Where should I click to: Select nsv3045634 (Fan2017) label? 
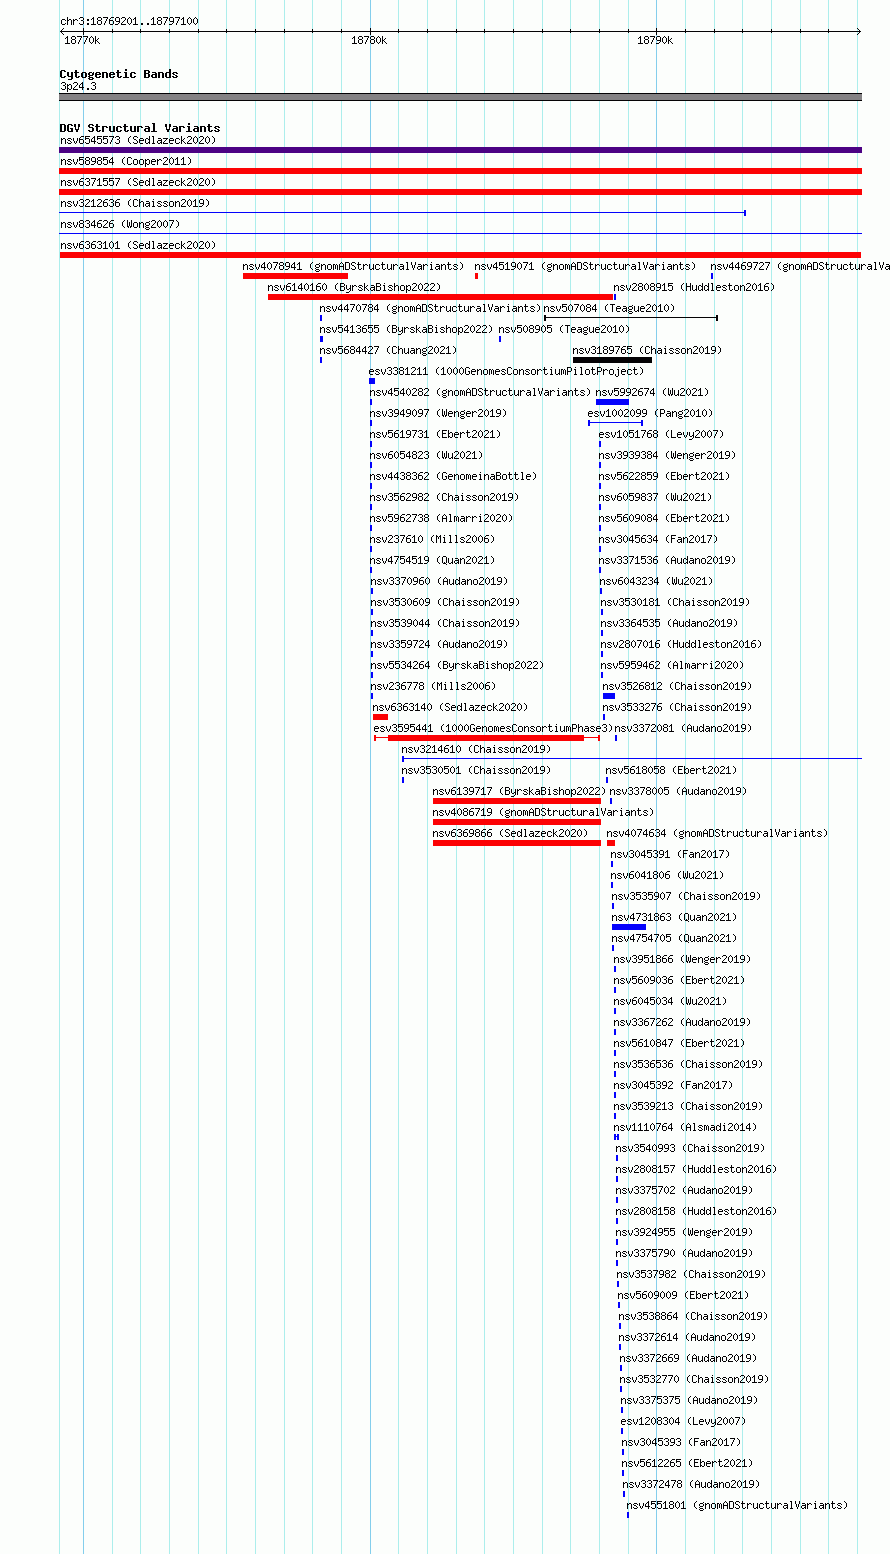click(x=658, y=539)
